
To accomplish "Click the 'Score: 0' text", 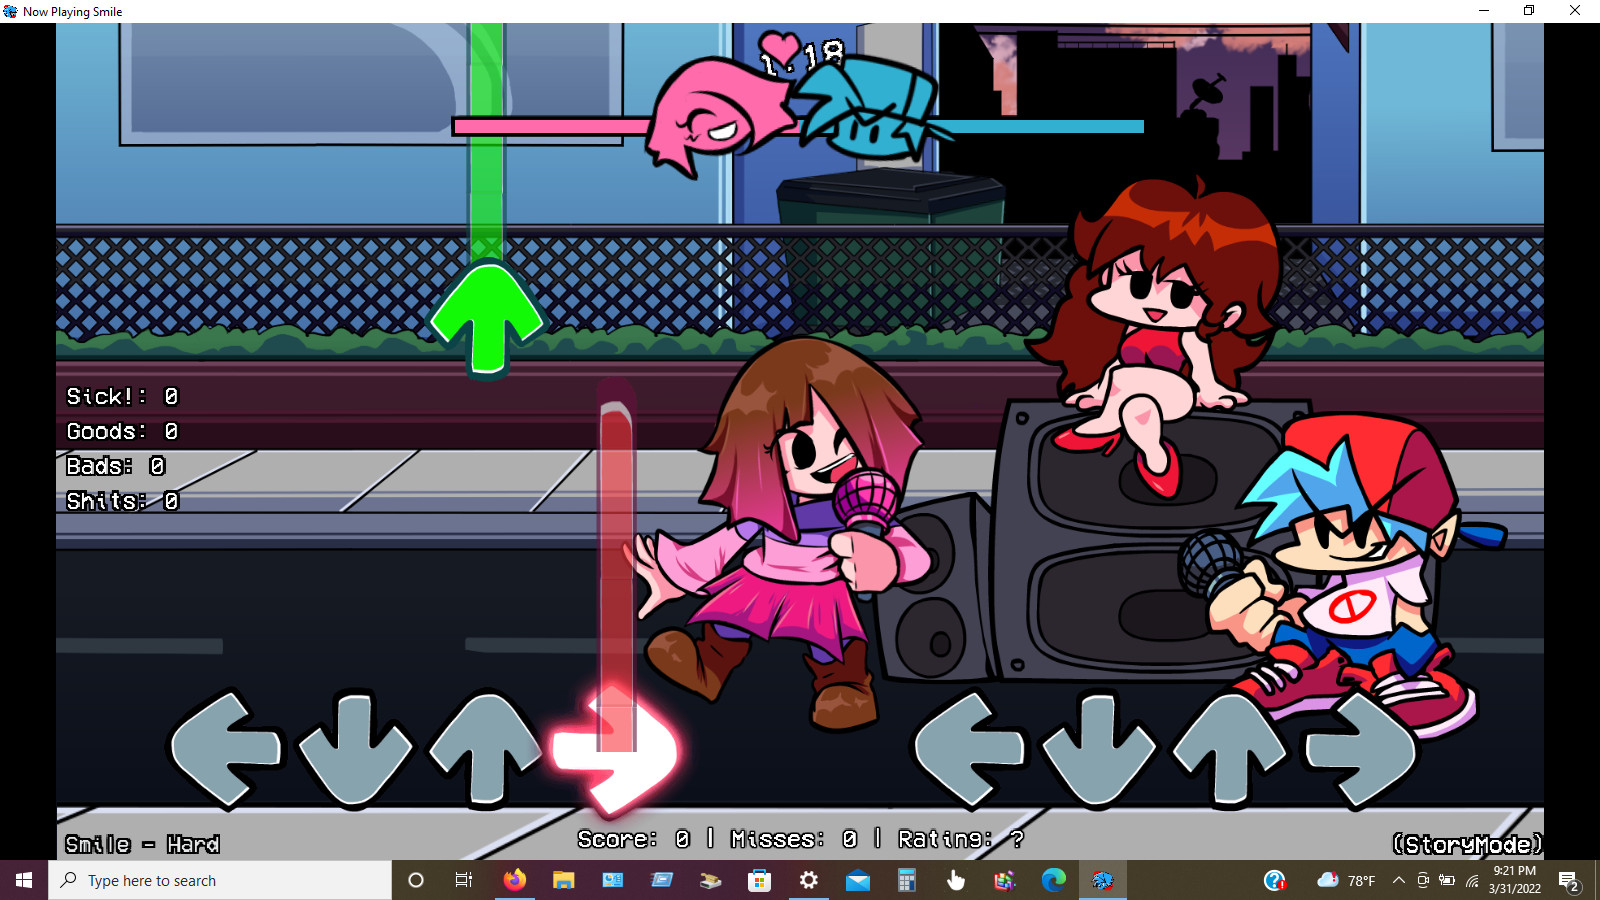I will (x=634, y=839).
